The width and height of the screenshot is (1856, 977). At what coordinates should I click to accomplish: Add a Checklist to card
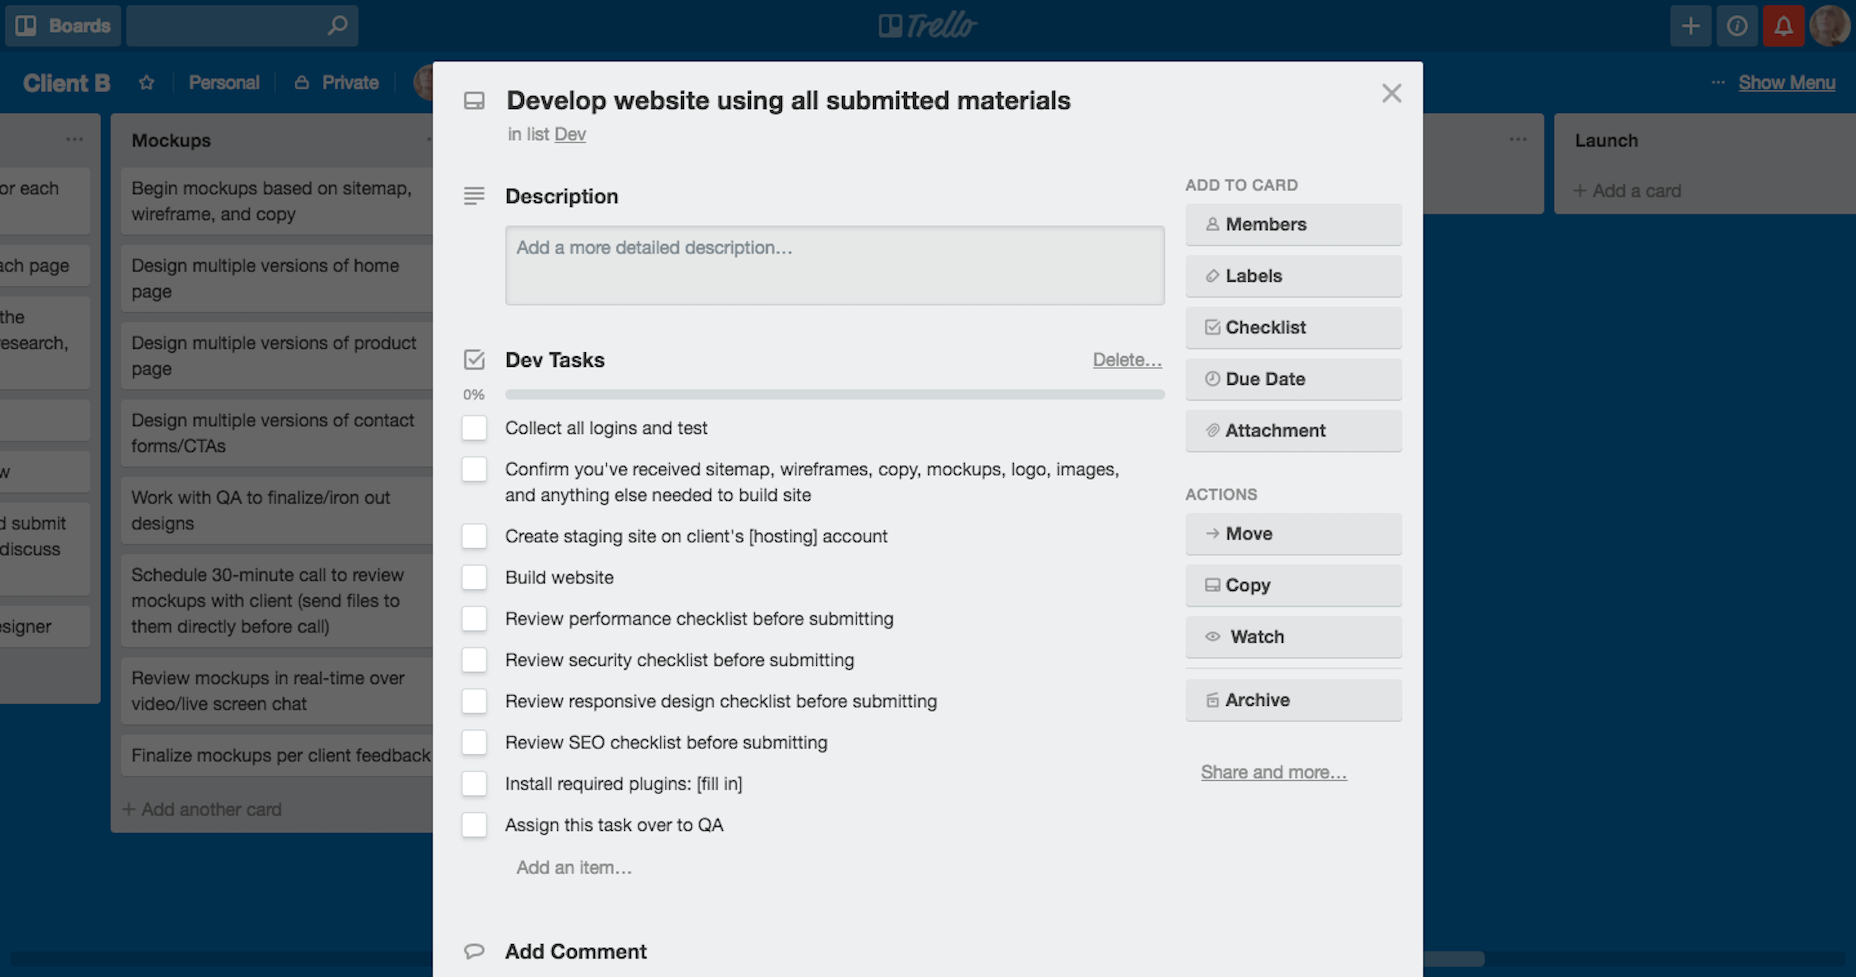pyautogui.click(x=1293, y=328)
